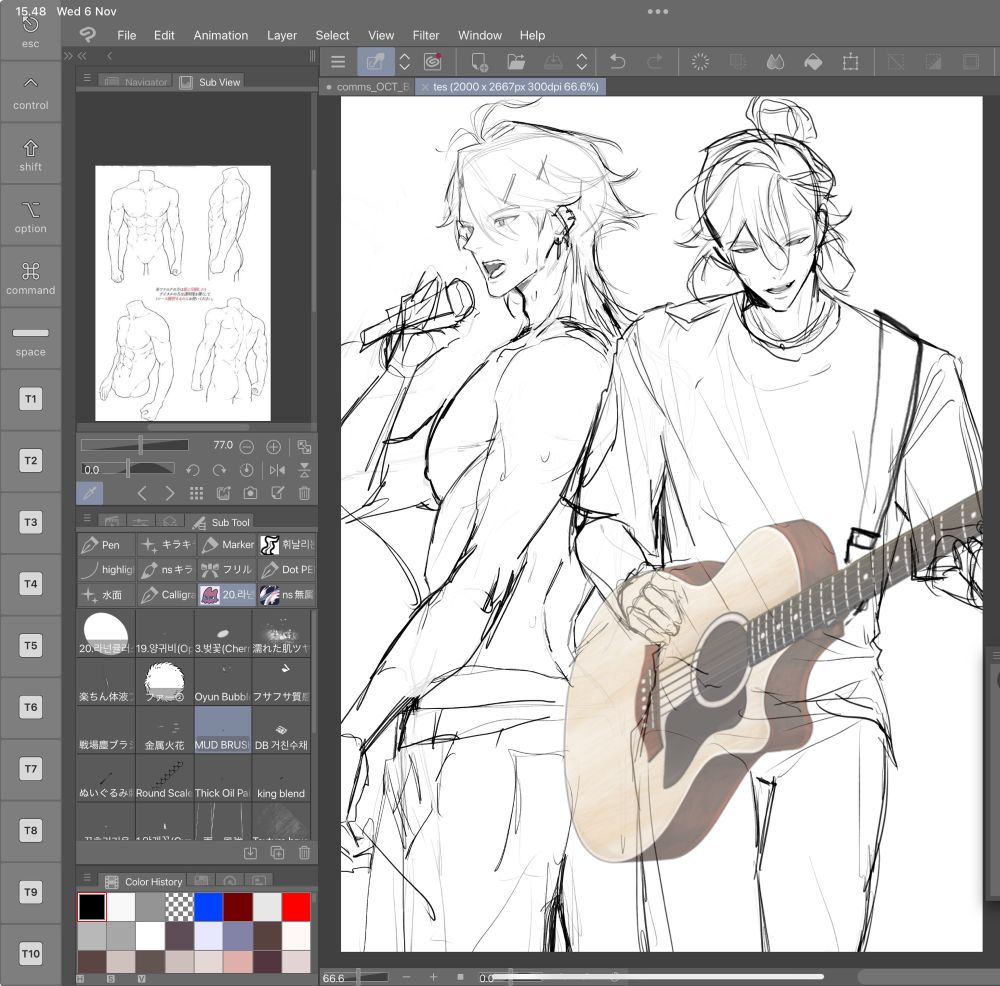Viewport: 1000px width, 986px height.
Task: Expand the up/down arrows next to the save icon
Action: coord(582,62)
